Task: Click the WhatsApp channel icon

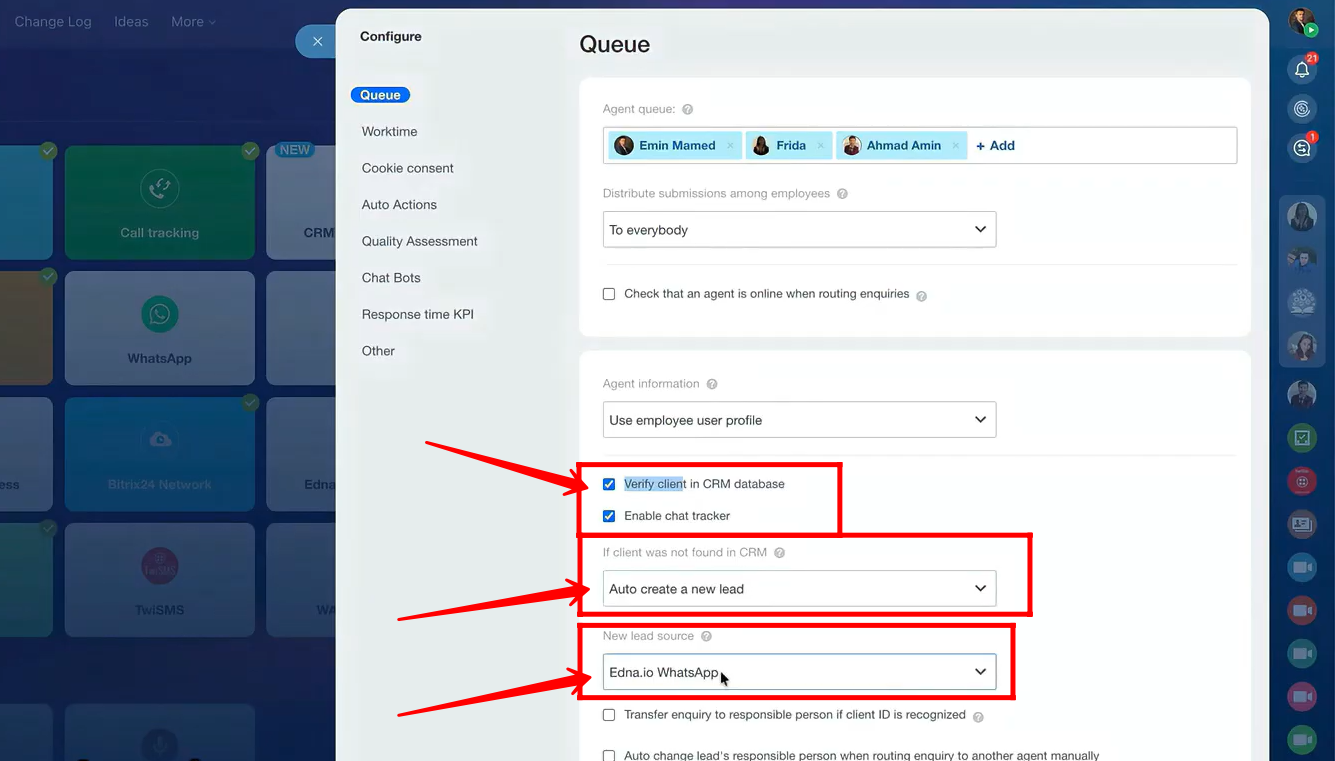Action: [x=160, y=315]
